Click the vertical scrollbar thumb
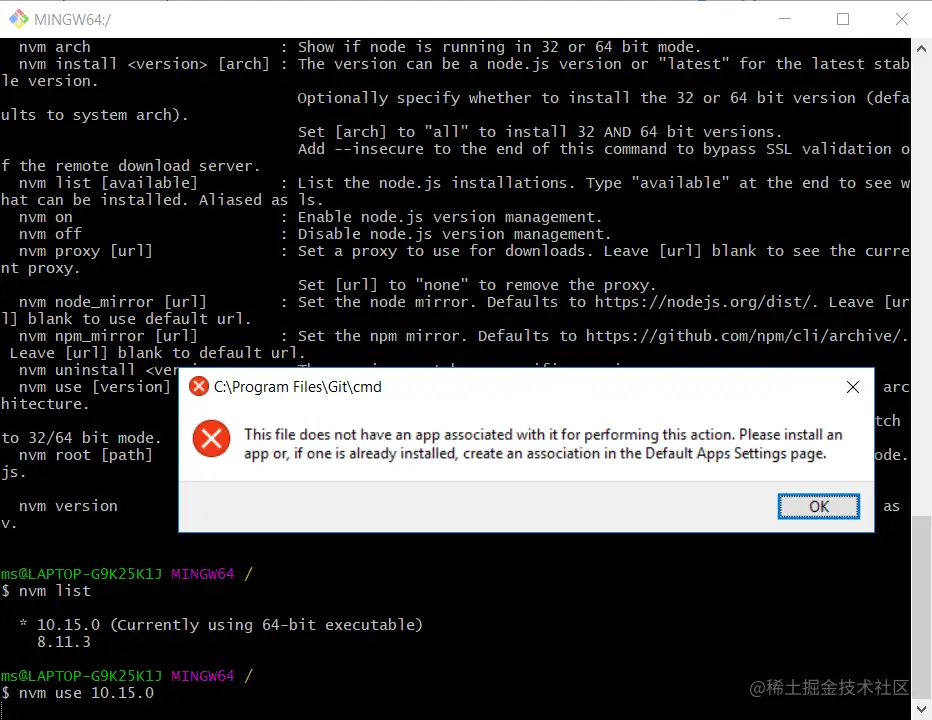The height and width of the screenshot is (720, 932). (x=921, y=606)
